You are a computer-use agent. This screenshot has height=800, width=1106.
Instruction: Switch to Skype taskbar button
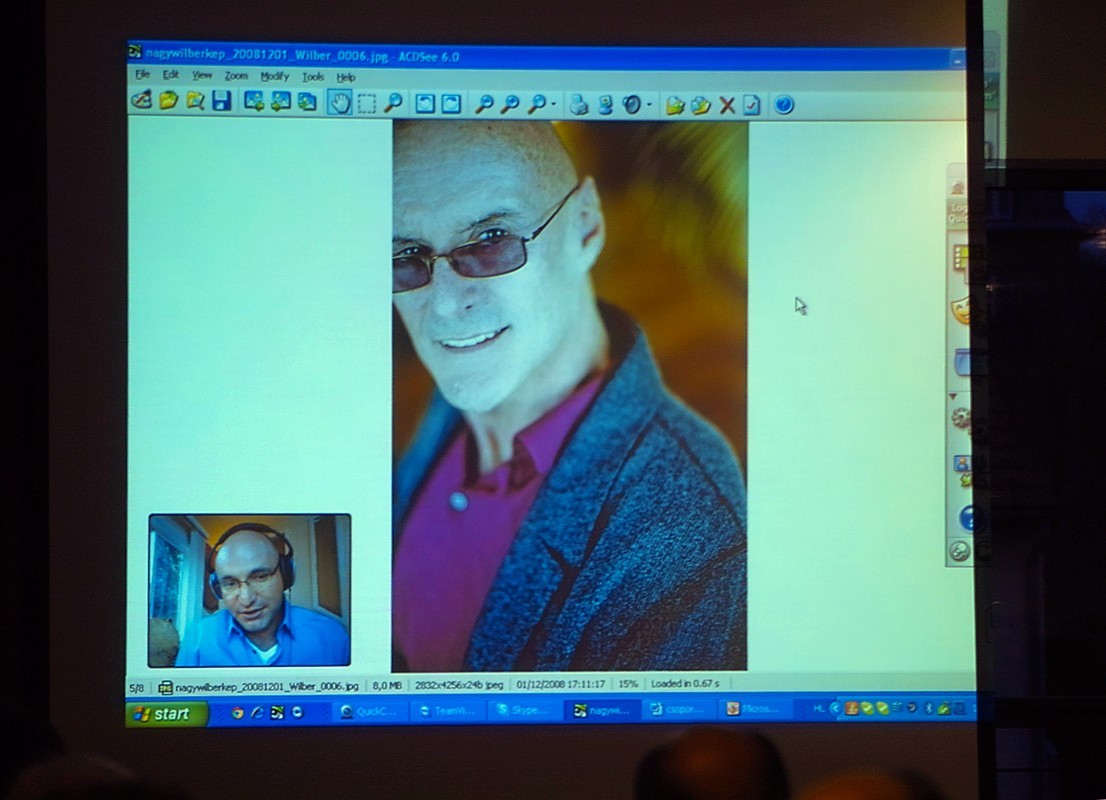[x=524, y=710]
